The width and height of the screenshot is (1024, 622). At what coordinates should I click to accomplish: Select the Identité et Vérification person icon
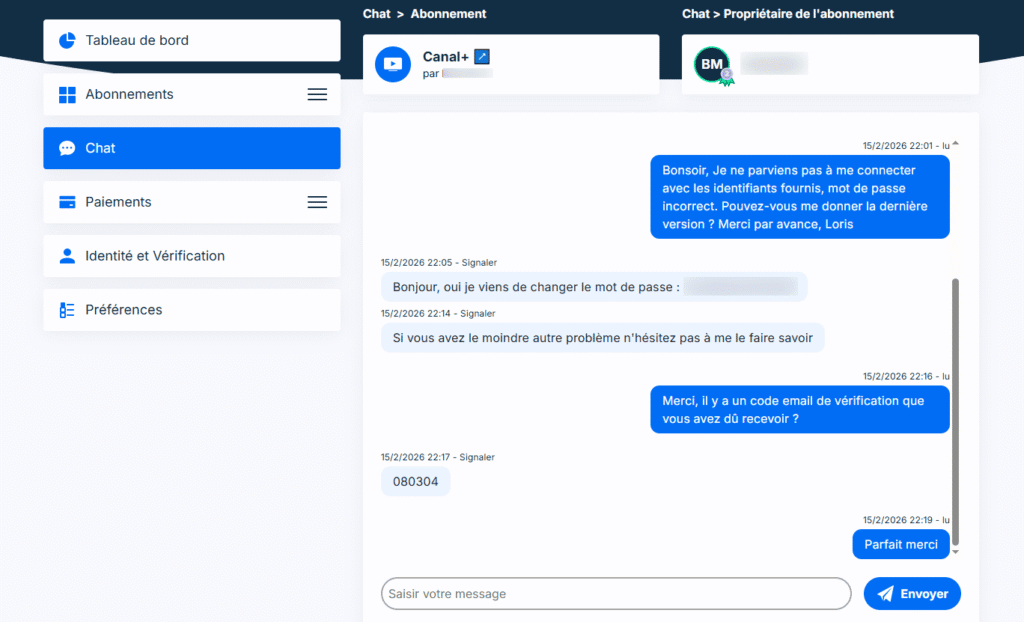66,255
